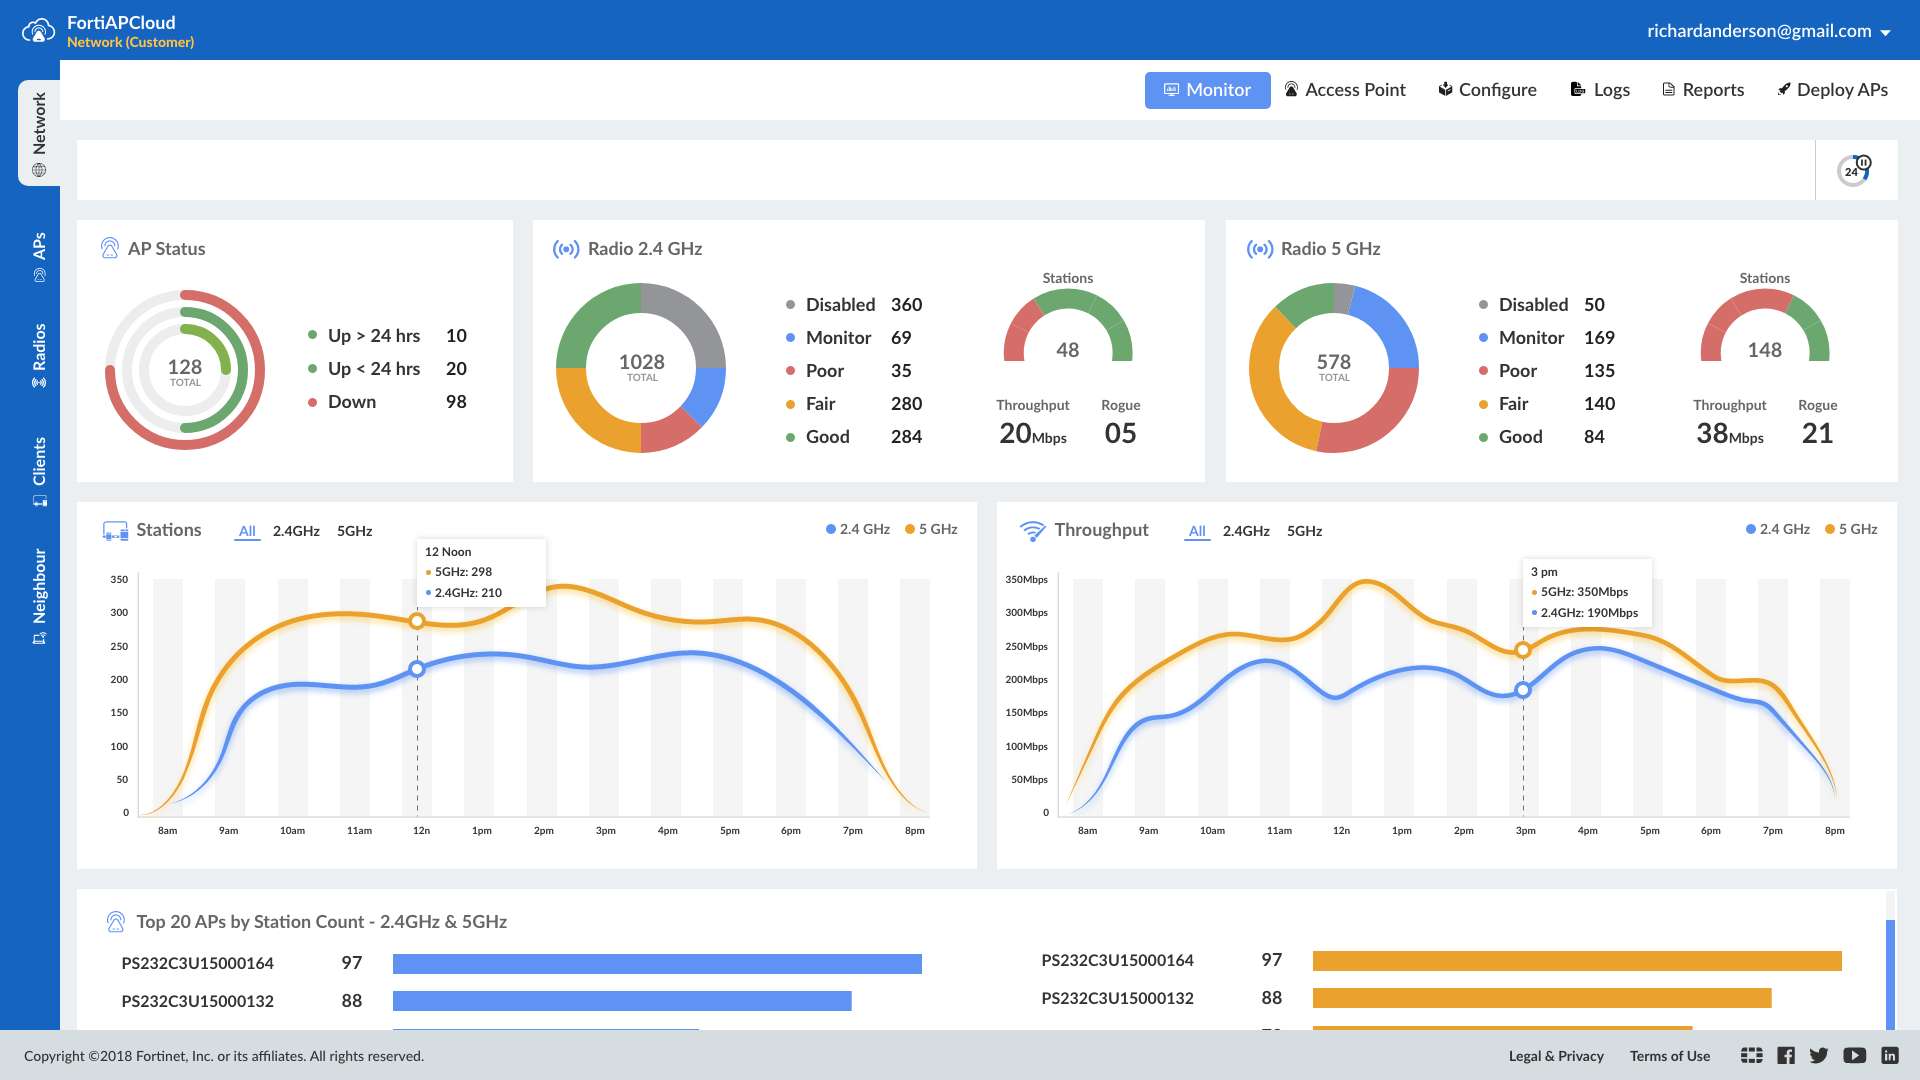
Task: Toggle 5 GHz legend in Stations chart
Action: click(x=931, y=530)
